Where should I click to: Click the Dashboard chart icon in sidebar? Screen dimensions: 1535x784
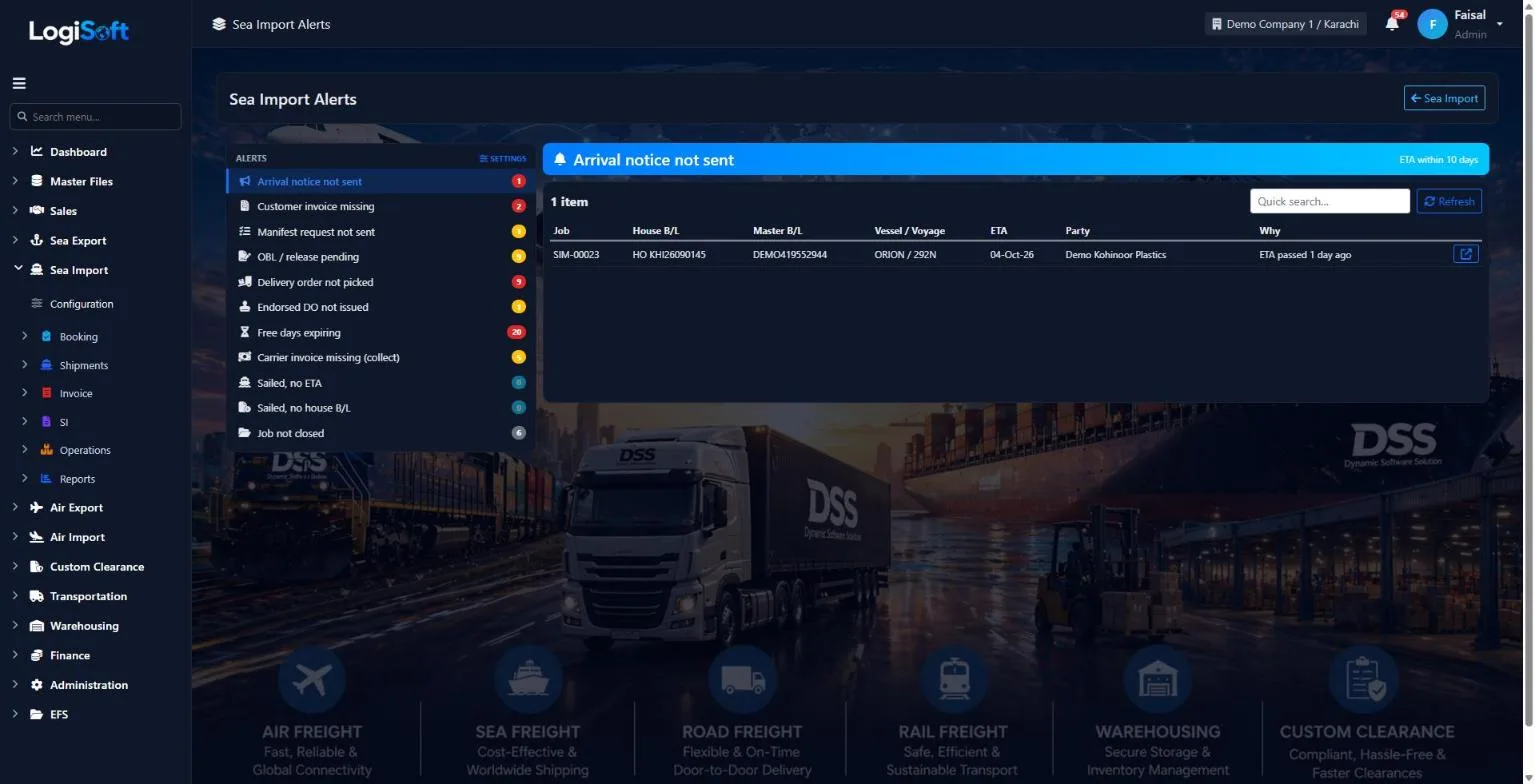coord(37,152)
